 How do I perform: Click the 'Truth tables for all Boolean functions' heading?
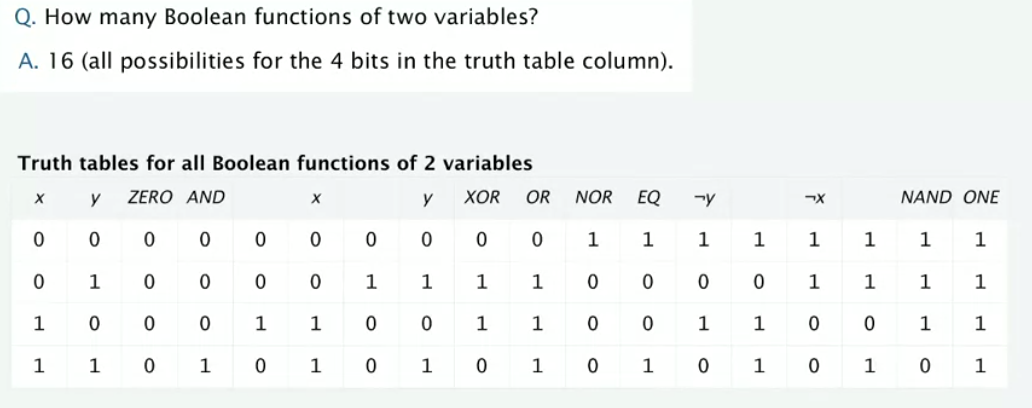click(x=276, y=162)
